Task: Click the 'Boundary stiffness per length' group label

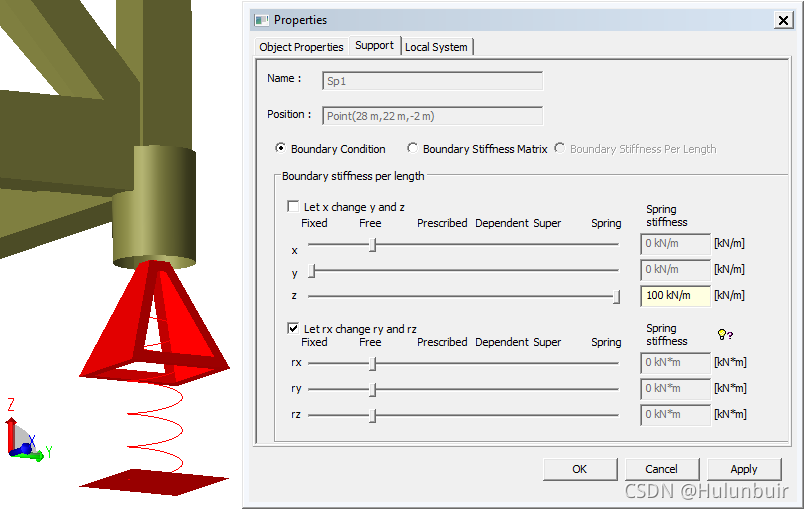Action: click(353, 176)
